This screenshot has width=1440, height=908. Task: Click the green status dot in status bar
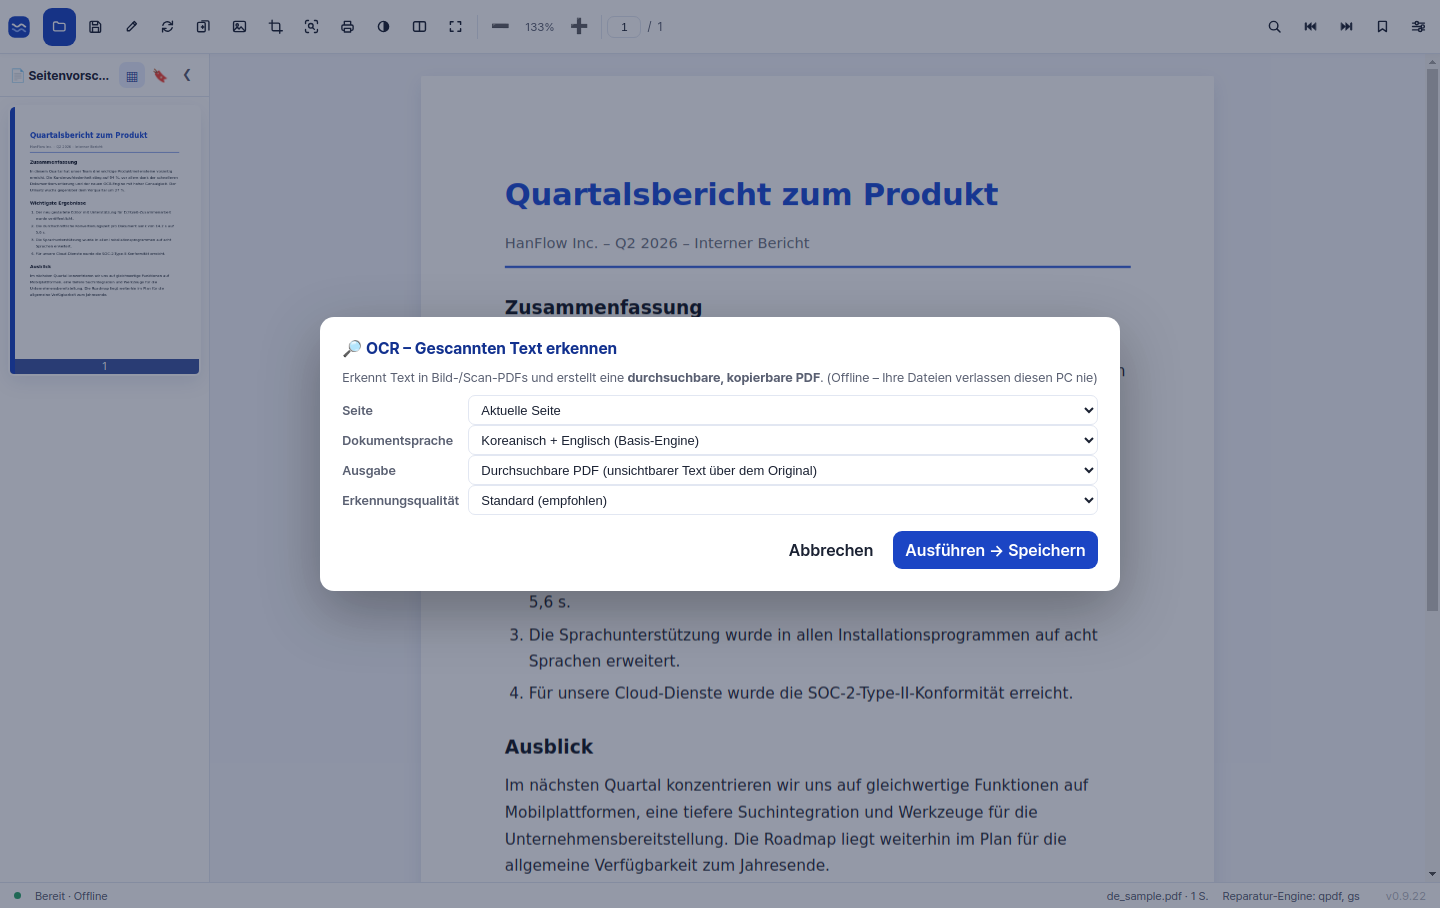[17, 896]
